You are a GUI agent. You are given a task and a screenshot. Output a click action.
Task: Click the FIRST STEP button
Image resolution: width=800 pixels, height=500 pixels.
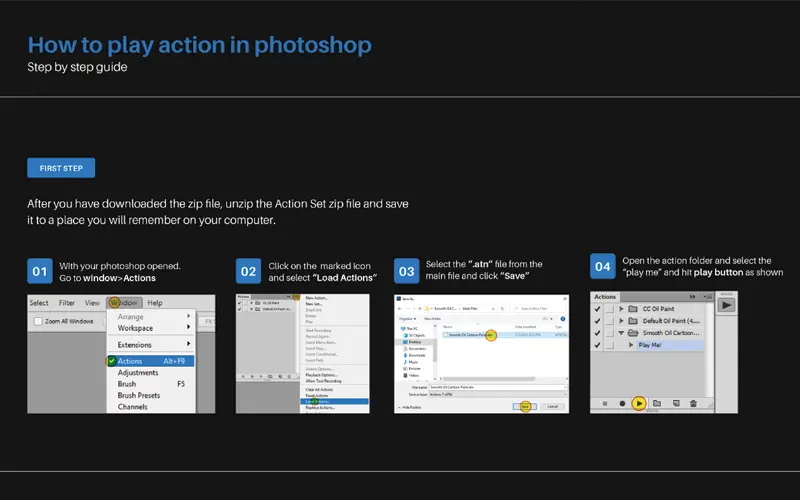coord(61,168)
